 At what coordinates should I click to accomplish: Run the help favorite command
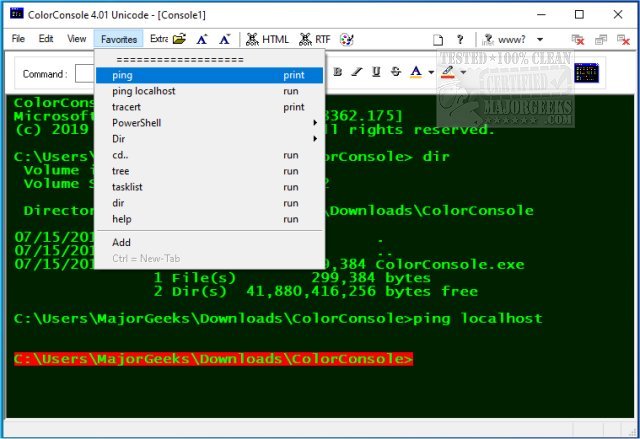coord(209,219)
